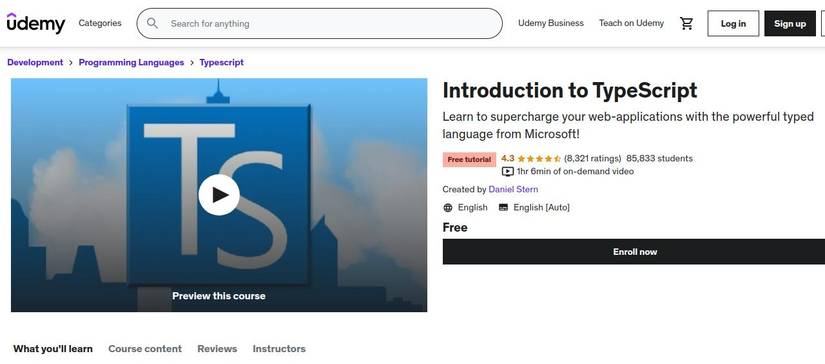
Task: Click the Enroll now button
Action: click(x=634, y=251)
